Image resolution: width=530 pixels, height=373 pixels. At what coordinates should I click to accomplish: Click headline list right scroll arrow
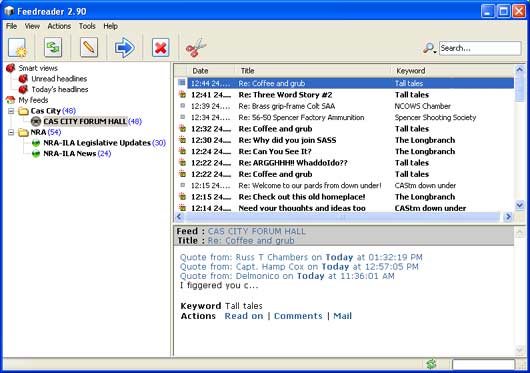click(x=508, y=217)
